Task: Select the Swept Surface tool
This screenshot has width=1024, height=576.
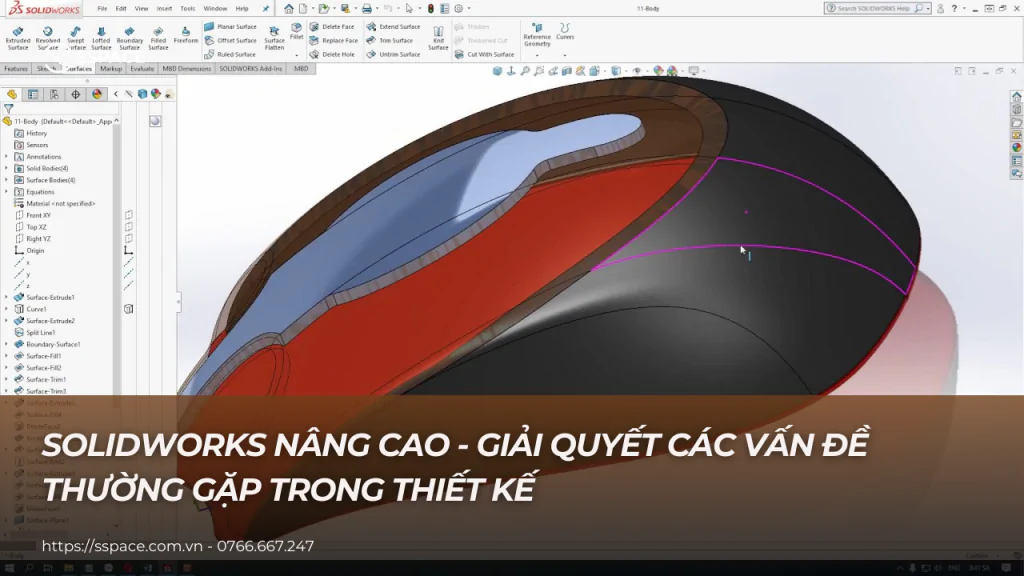Action: pyautogui.click(x=76, y=39)
